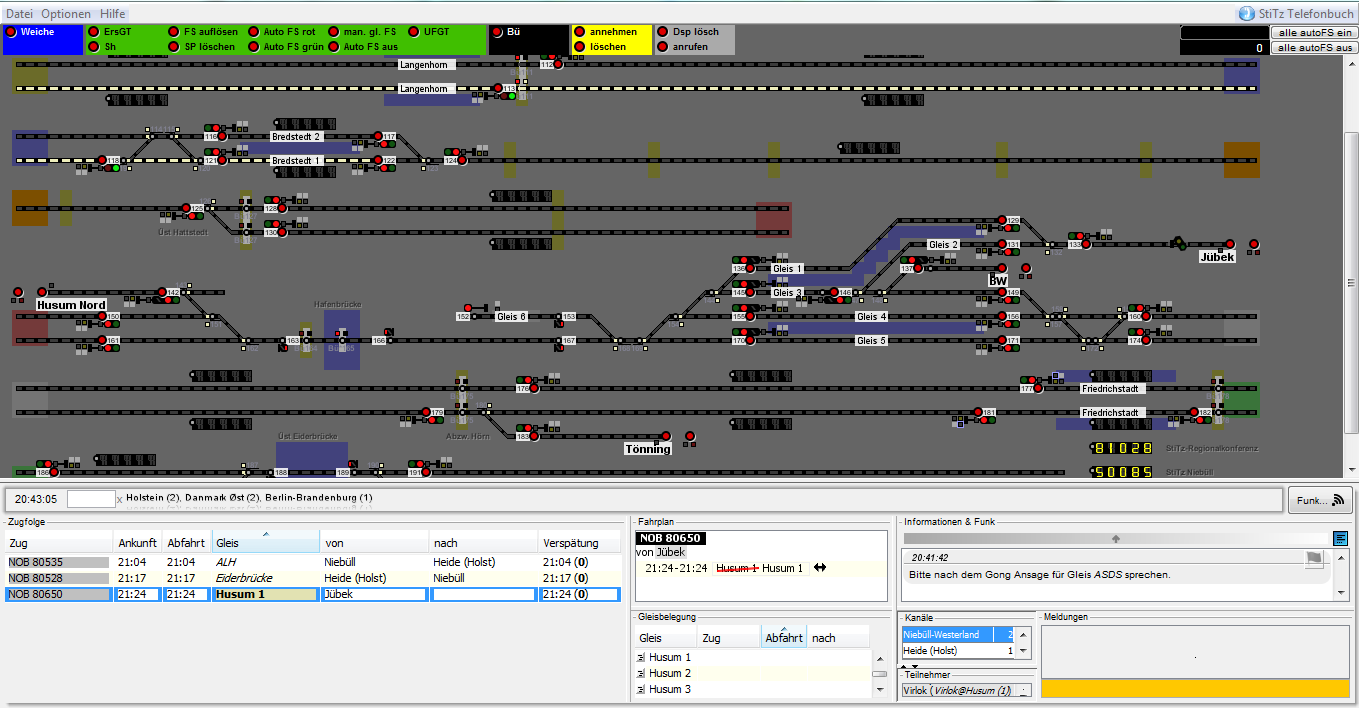Click signal 117 at Bredstedt 2
1359x708 pixels.
379,137
